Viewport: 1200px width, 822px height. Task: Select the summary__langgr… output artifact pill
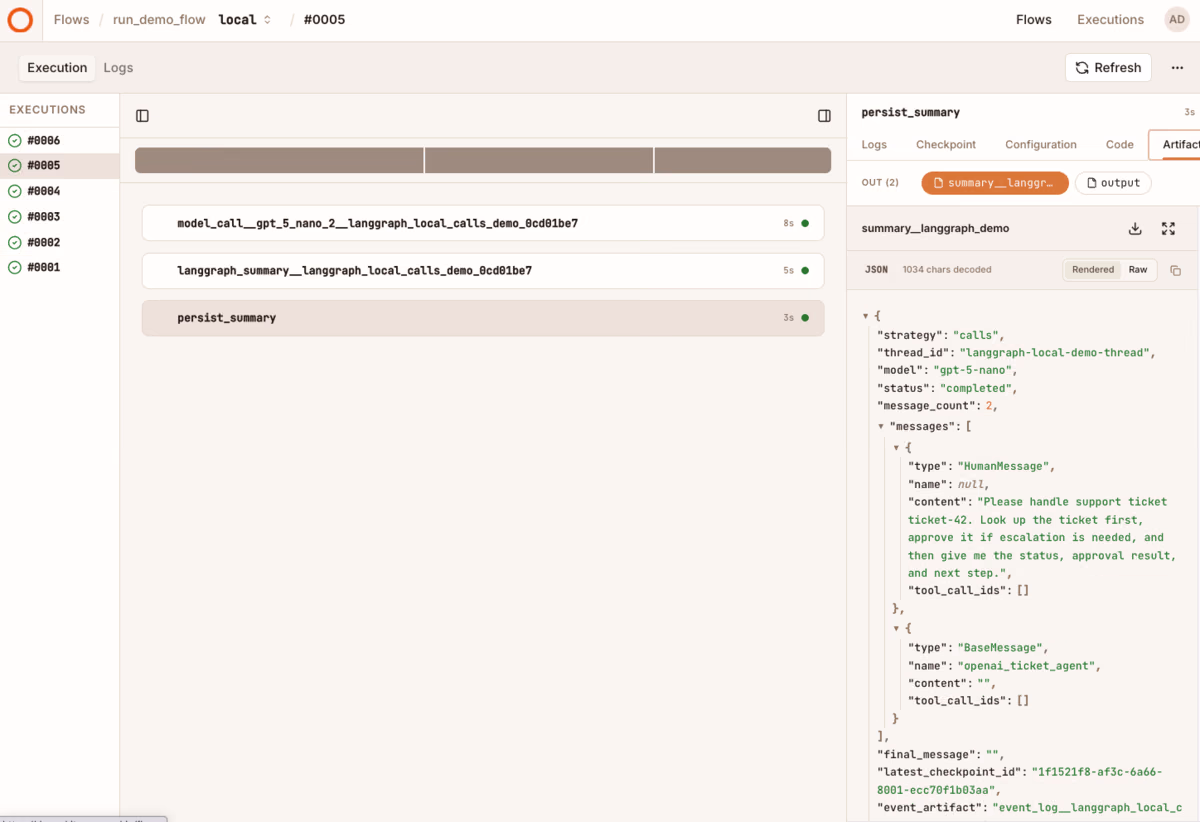995,183
